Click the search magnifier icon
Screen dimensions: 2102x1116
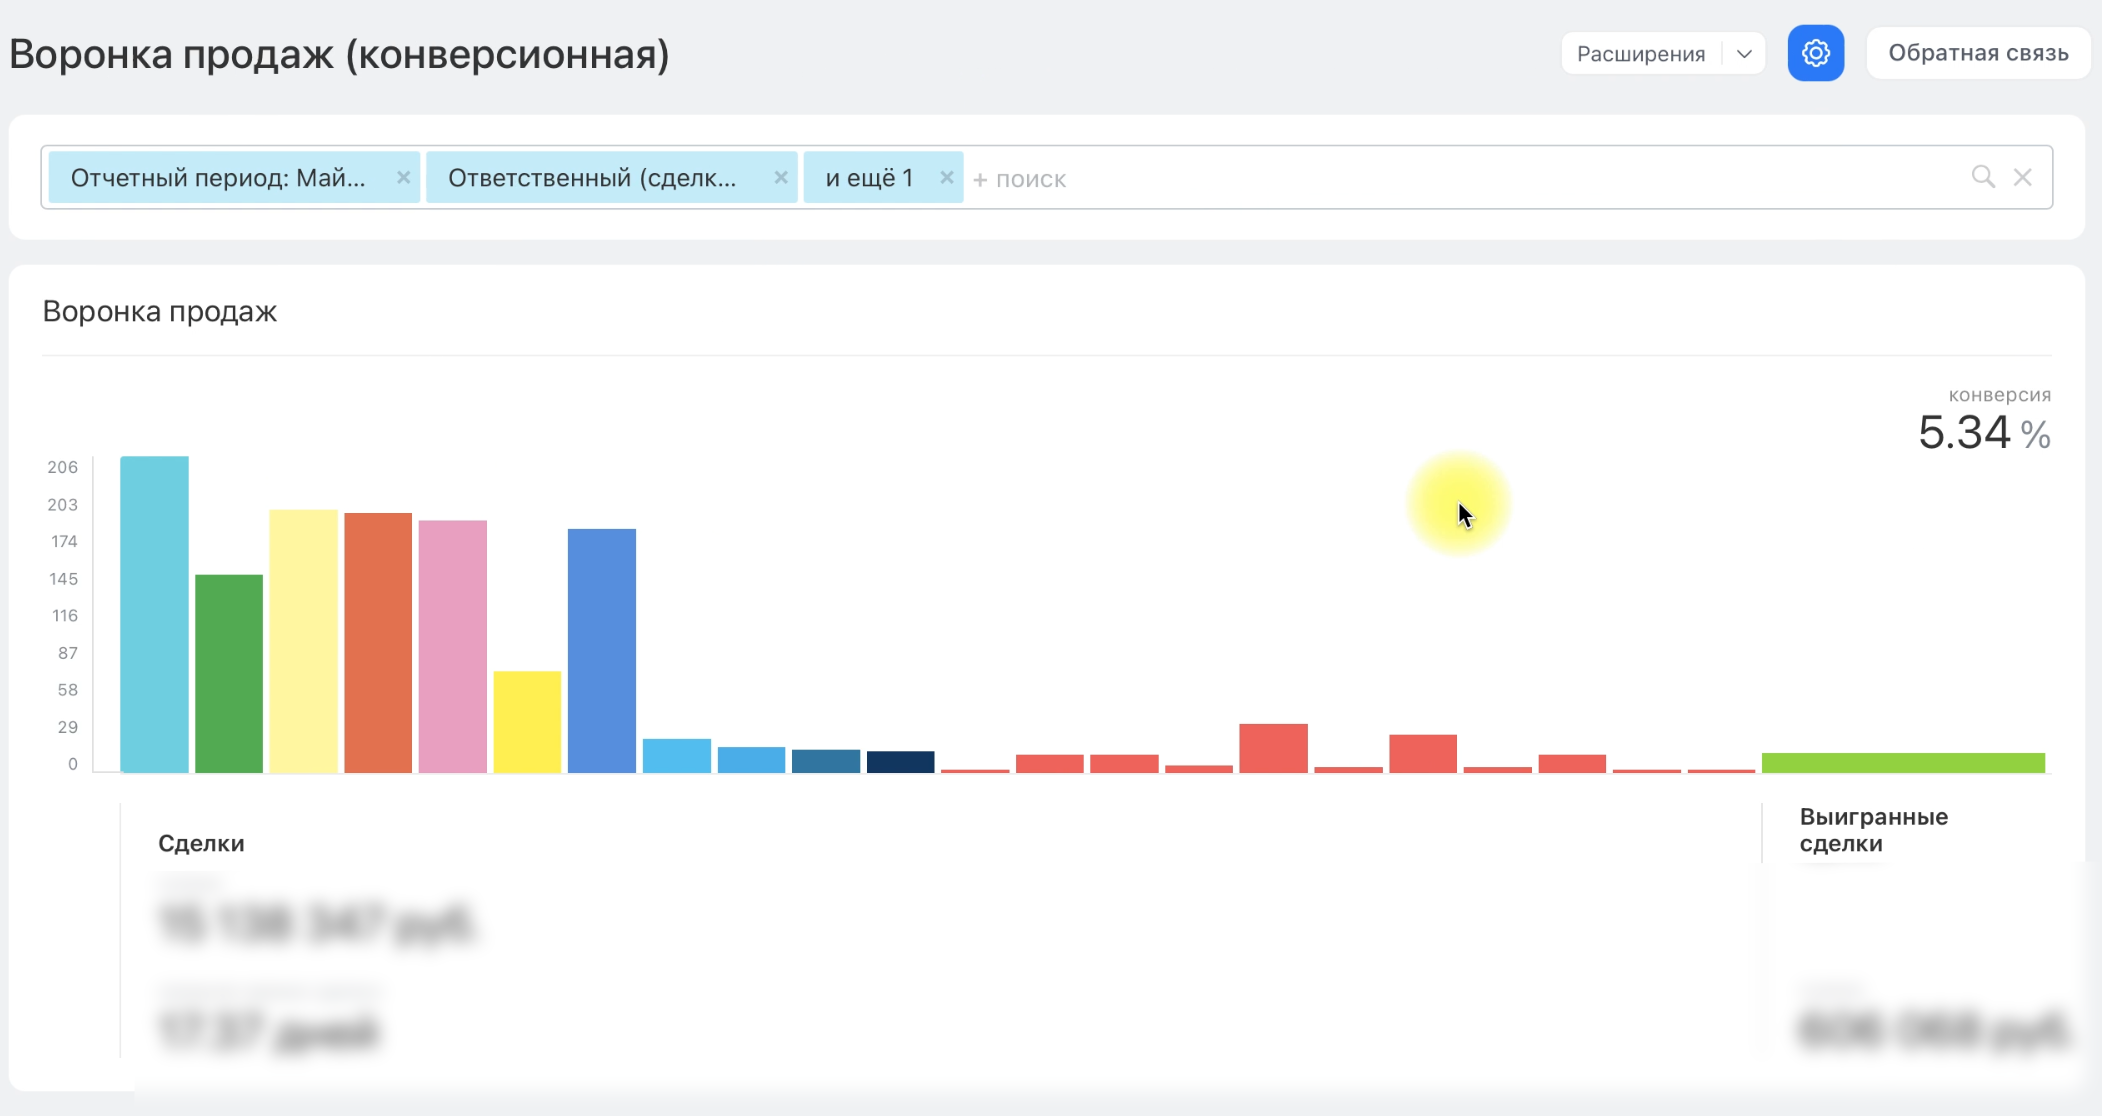(1982, 177)
